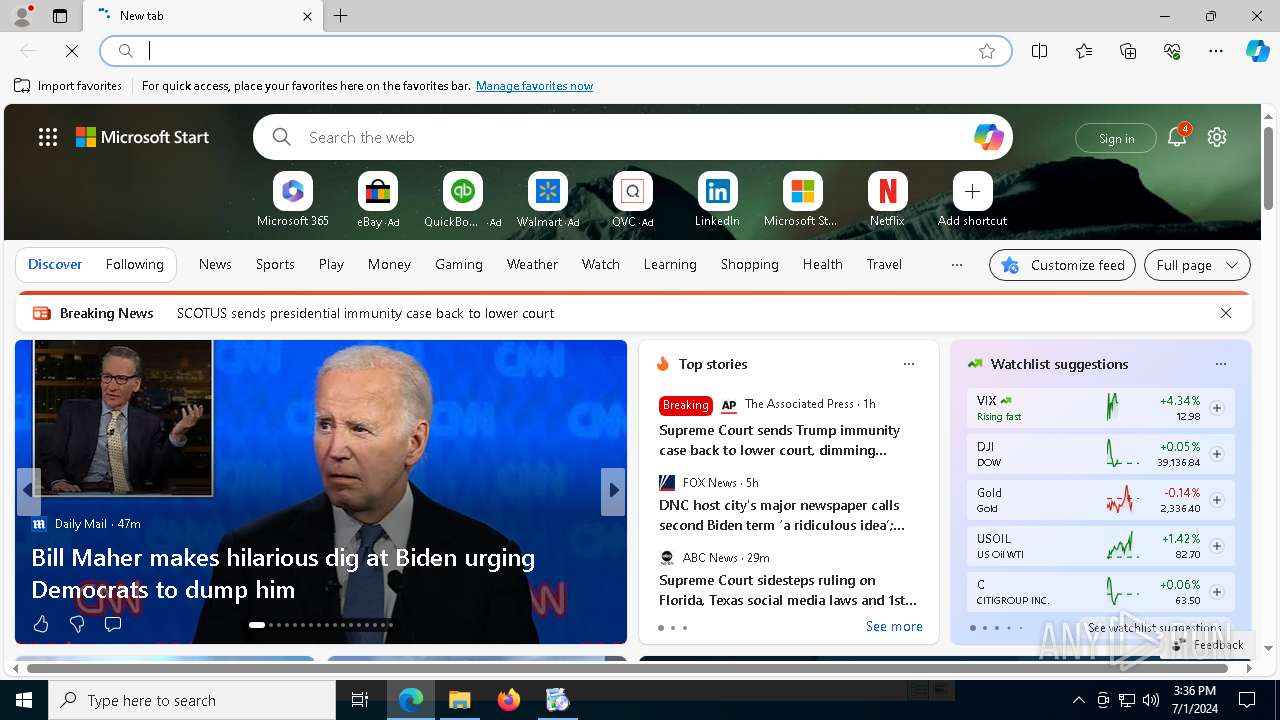Open the Weather category
The width and height of the screenshot is (1280, 720).
532,264
